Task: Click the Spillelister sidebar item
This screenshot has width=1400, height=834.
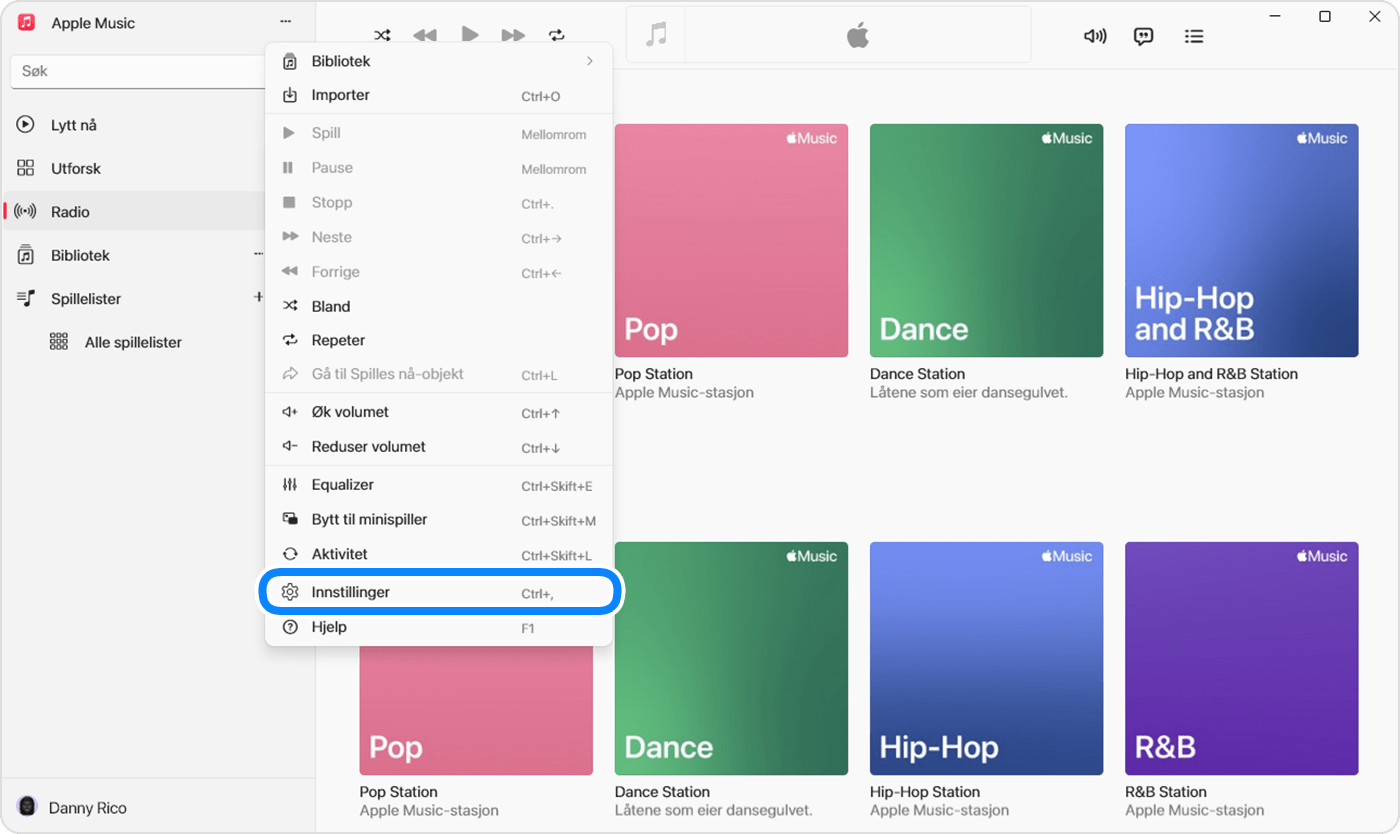Action: [134, 298]
